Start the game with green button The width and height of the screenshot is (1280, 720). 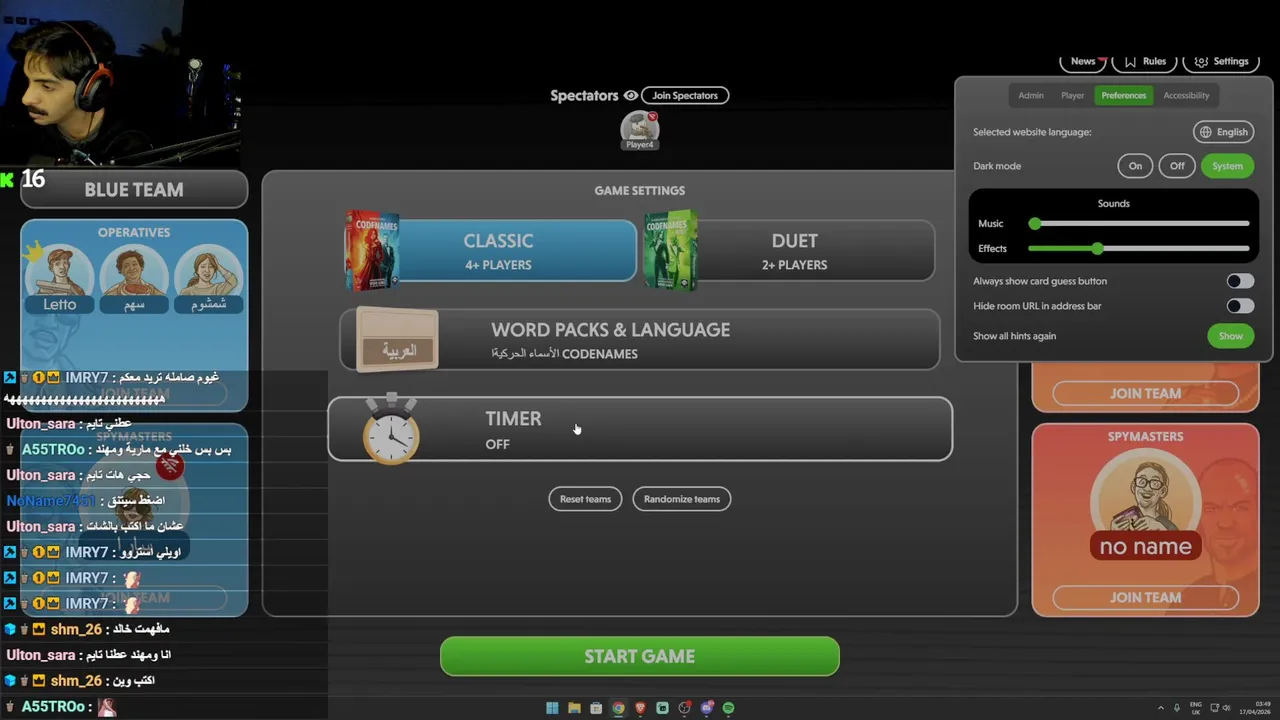click(640, 656)
